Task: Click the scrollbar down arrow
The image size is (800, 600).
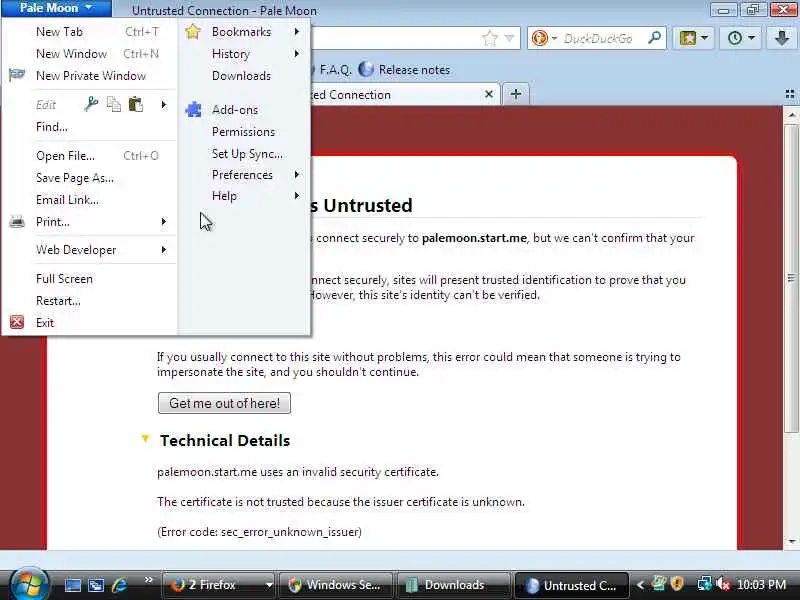Action: [x=791, y=541]
